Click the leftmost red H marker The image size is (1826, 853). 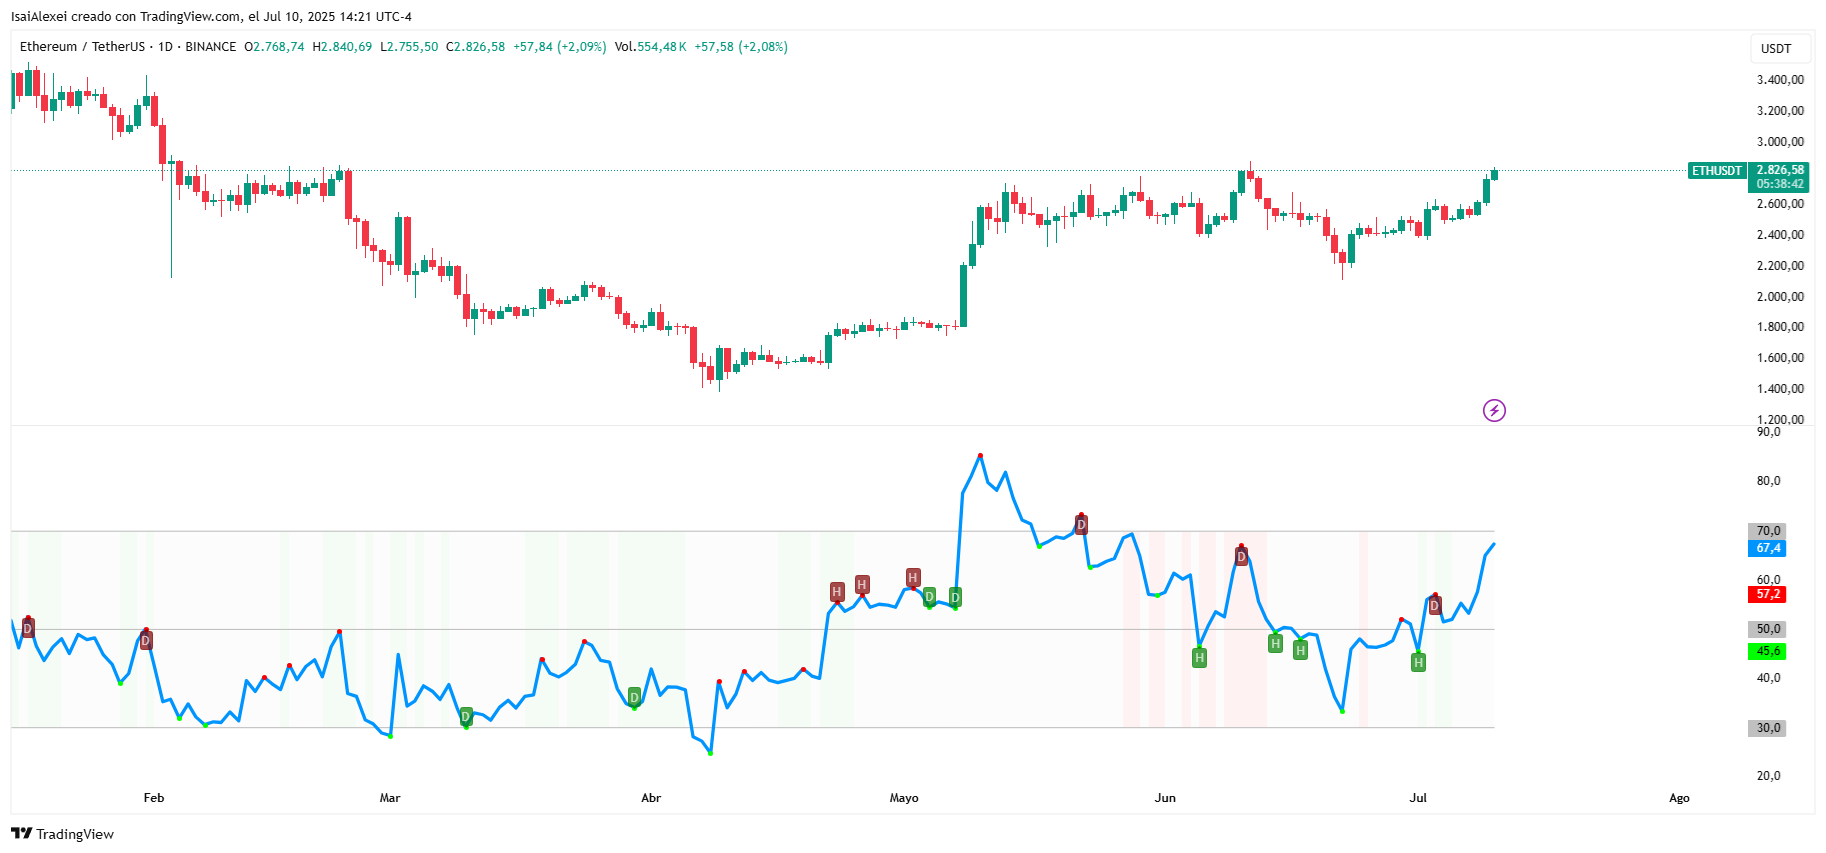point(837,592)
